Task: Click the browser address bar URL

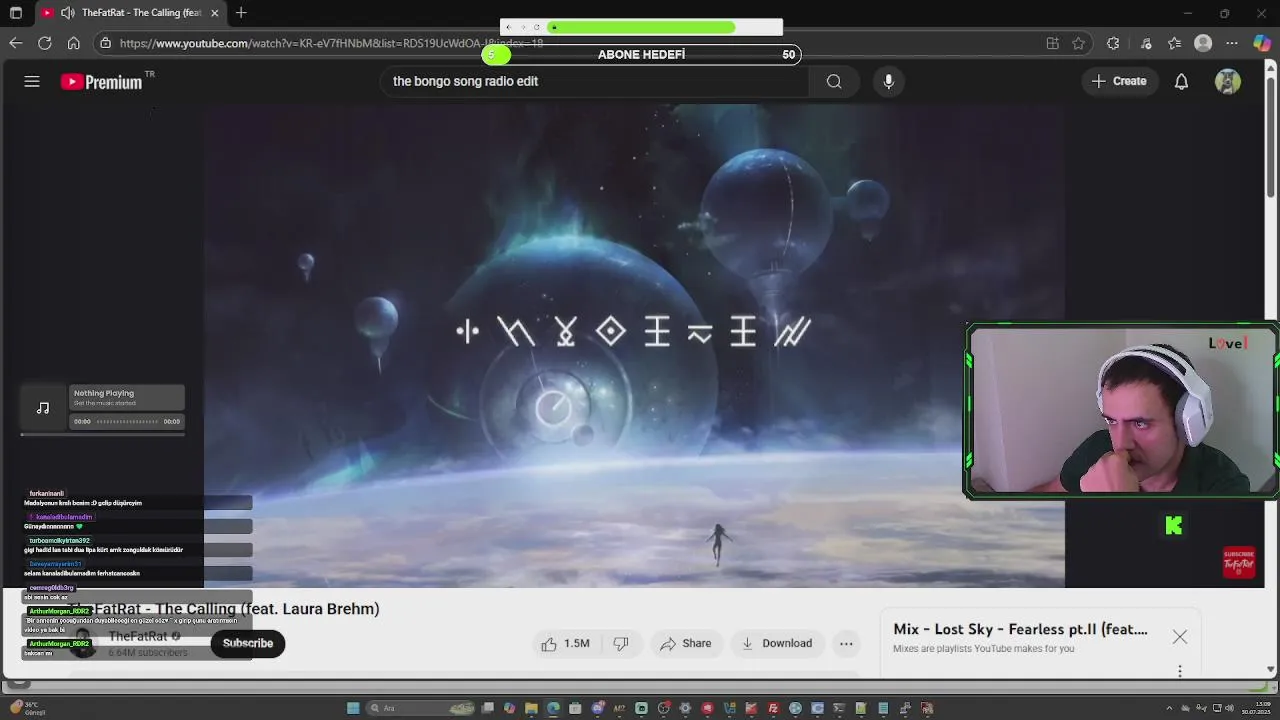Action: click(x=331, y=43)
